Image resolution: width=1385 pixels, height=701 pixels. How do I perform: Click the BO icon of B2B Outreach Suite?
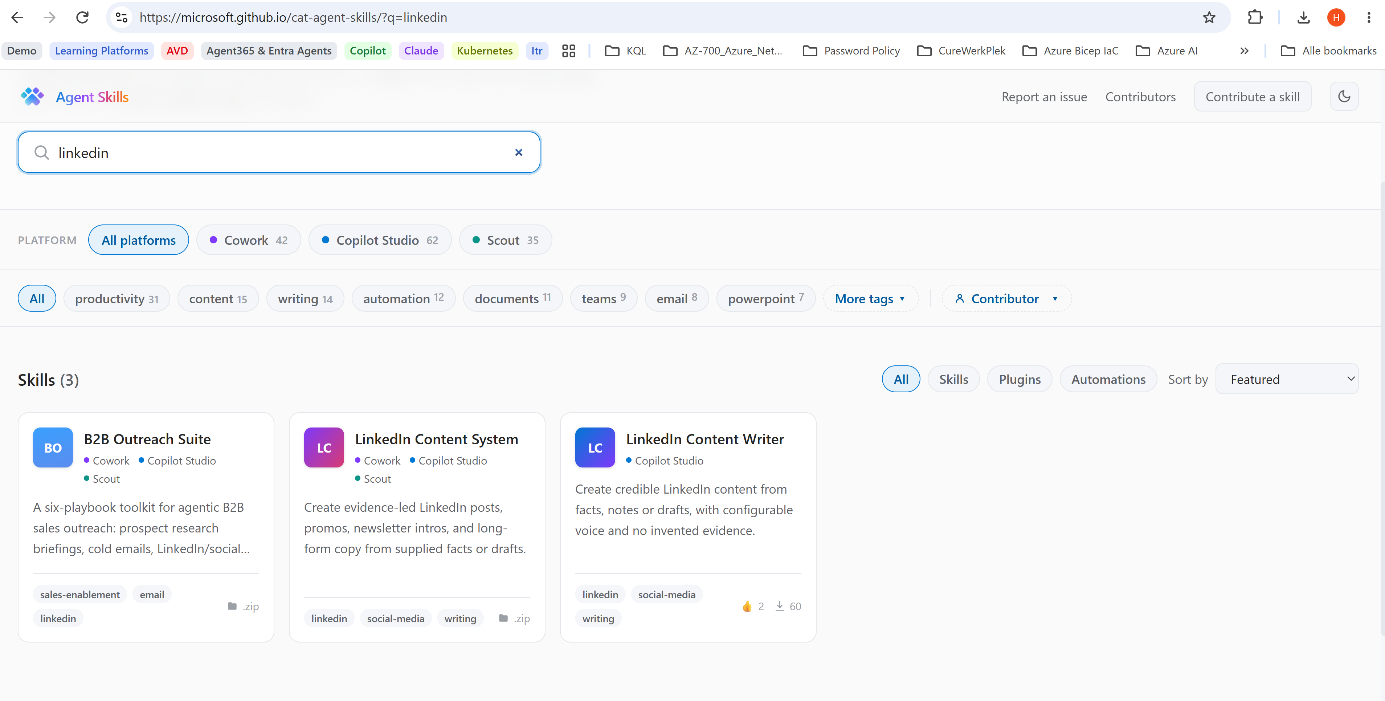click(53, 448)
